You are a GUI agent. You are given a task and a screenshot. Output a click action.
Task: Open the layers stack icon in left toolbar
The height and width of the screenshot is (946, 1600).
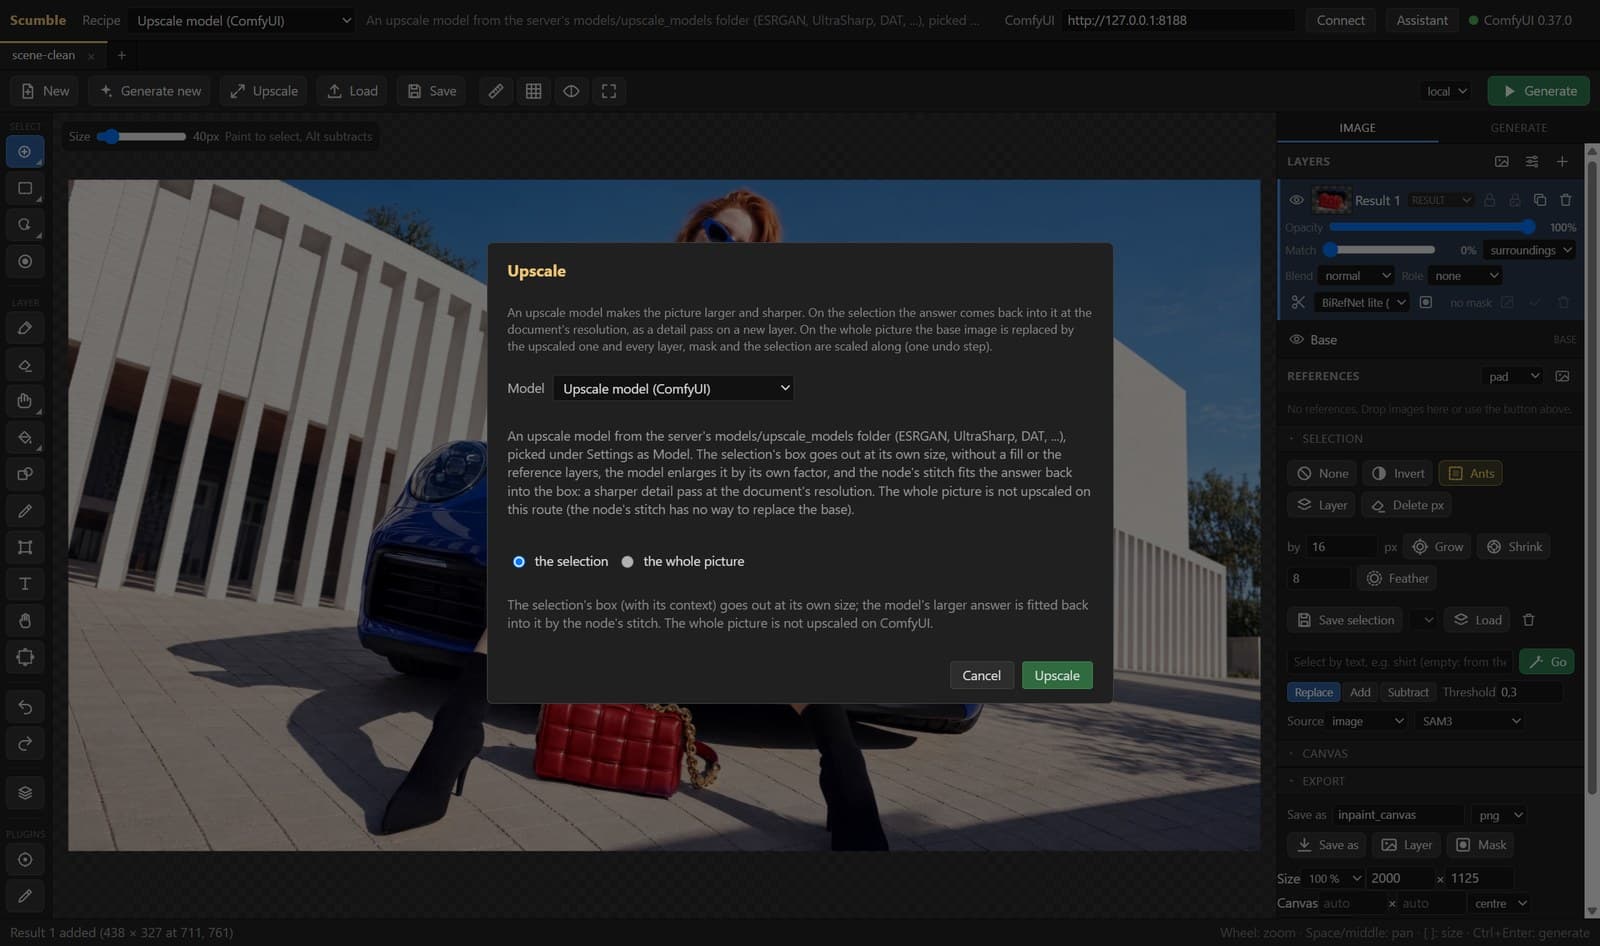click(25, 793)
